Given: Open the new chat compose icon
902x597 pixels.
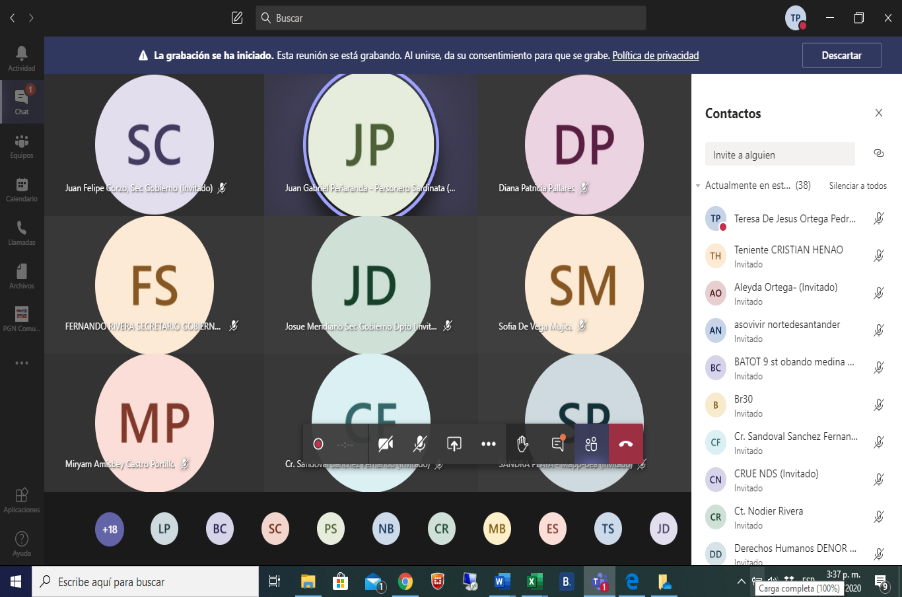Looking at the screenshot, I should click(237, 18).
